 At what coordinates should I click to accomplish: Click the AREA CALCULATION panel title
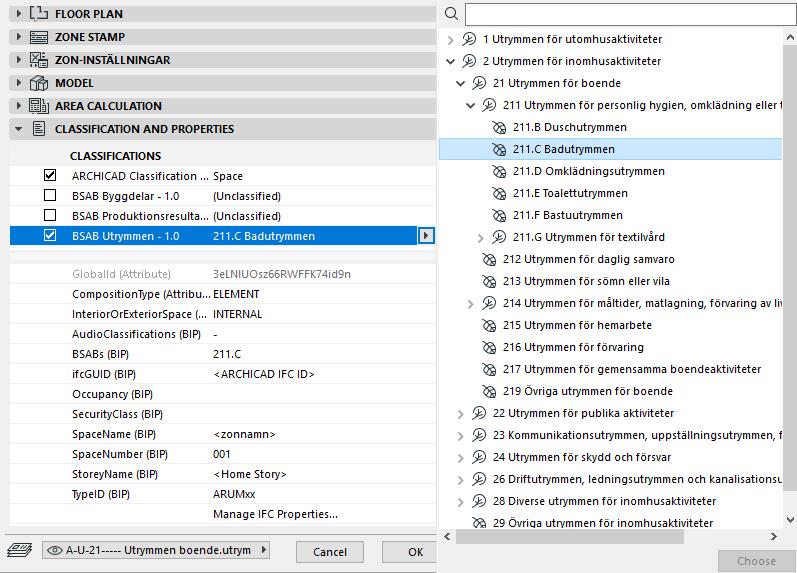point(108,106)
